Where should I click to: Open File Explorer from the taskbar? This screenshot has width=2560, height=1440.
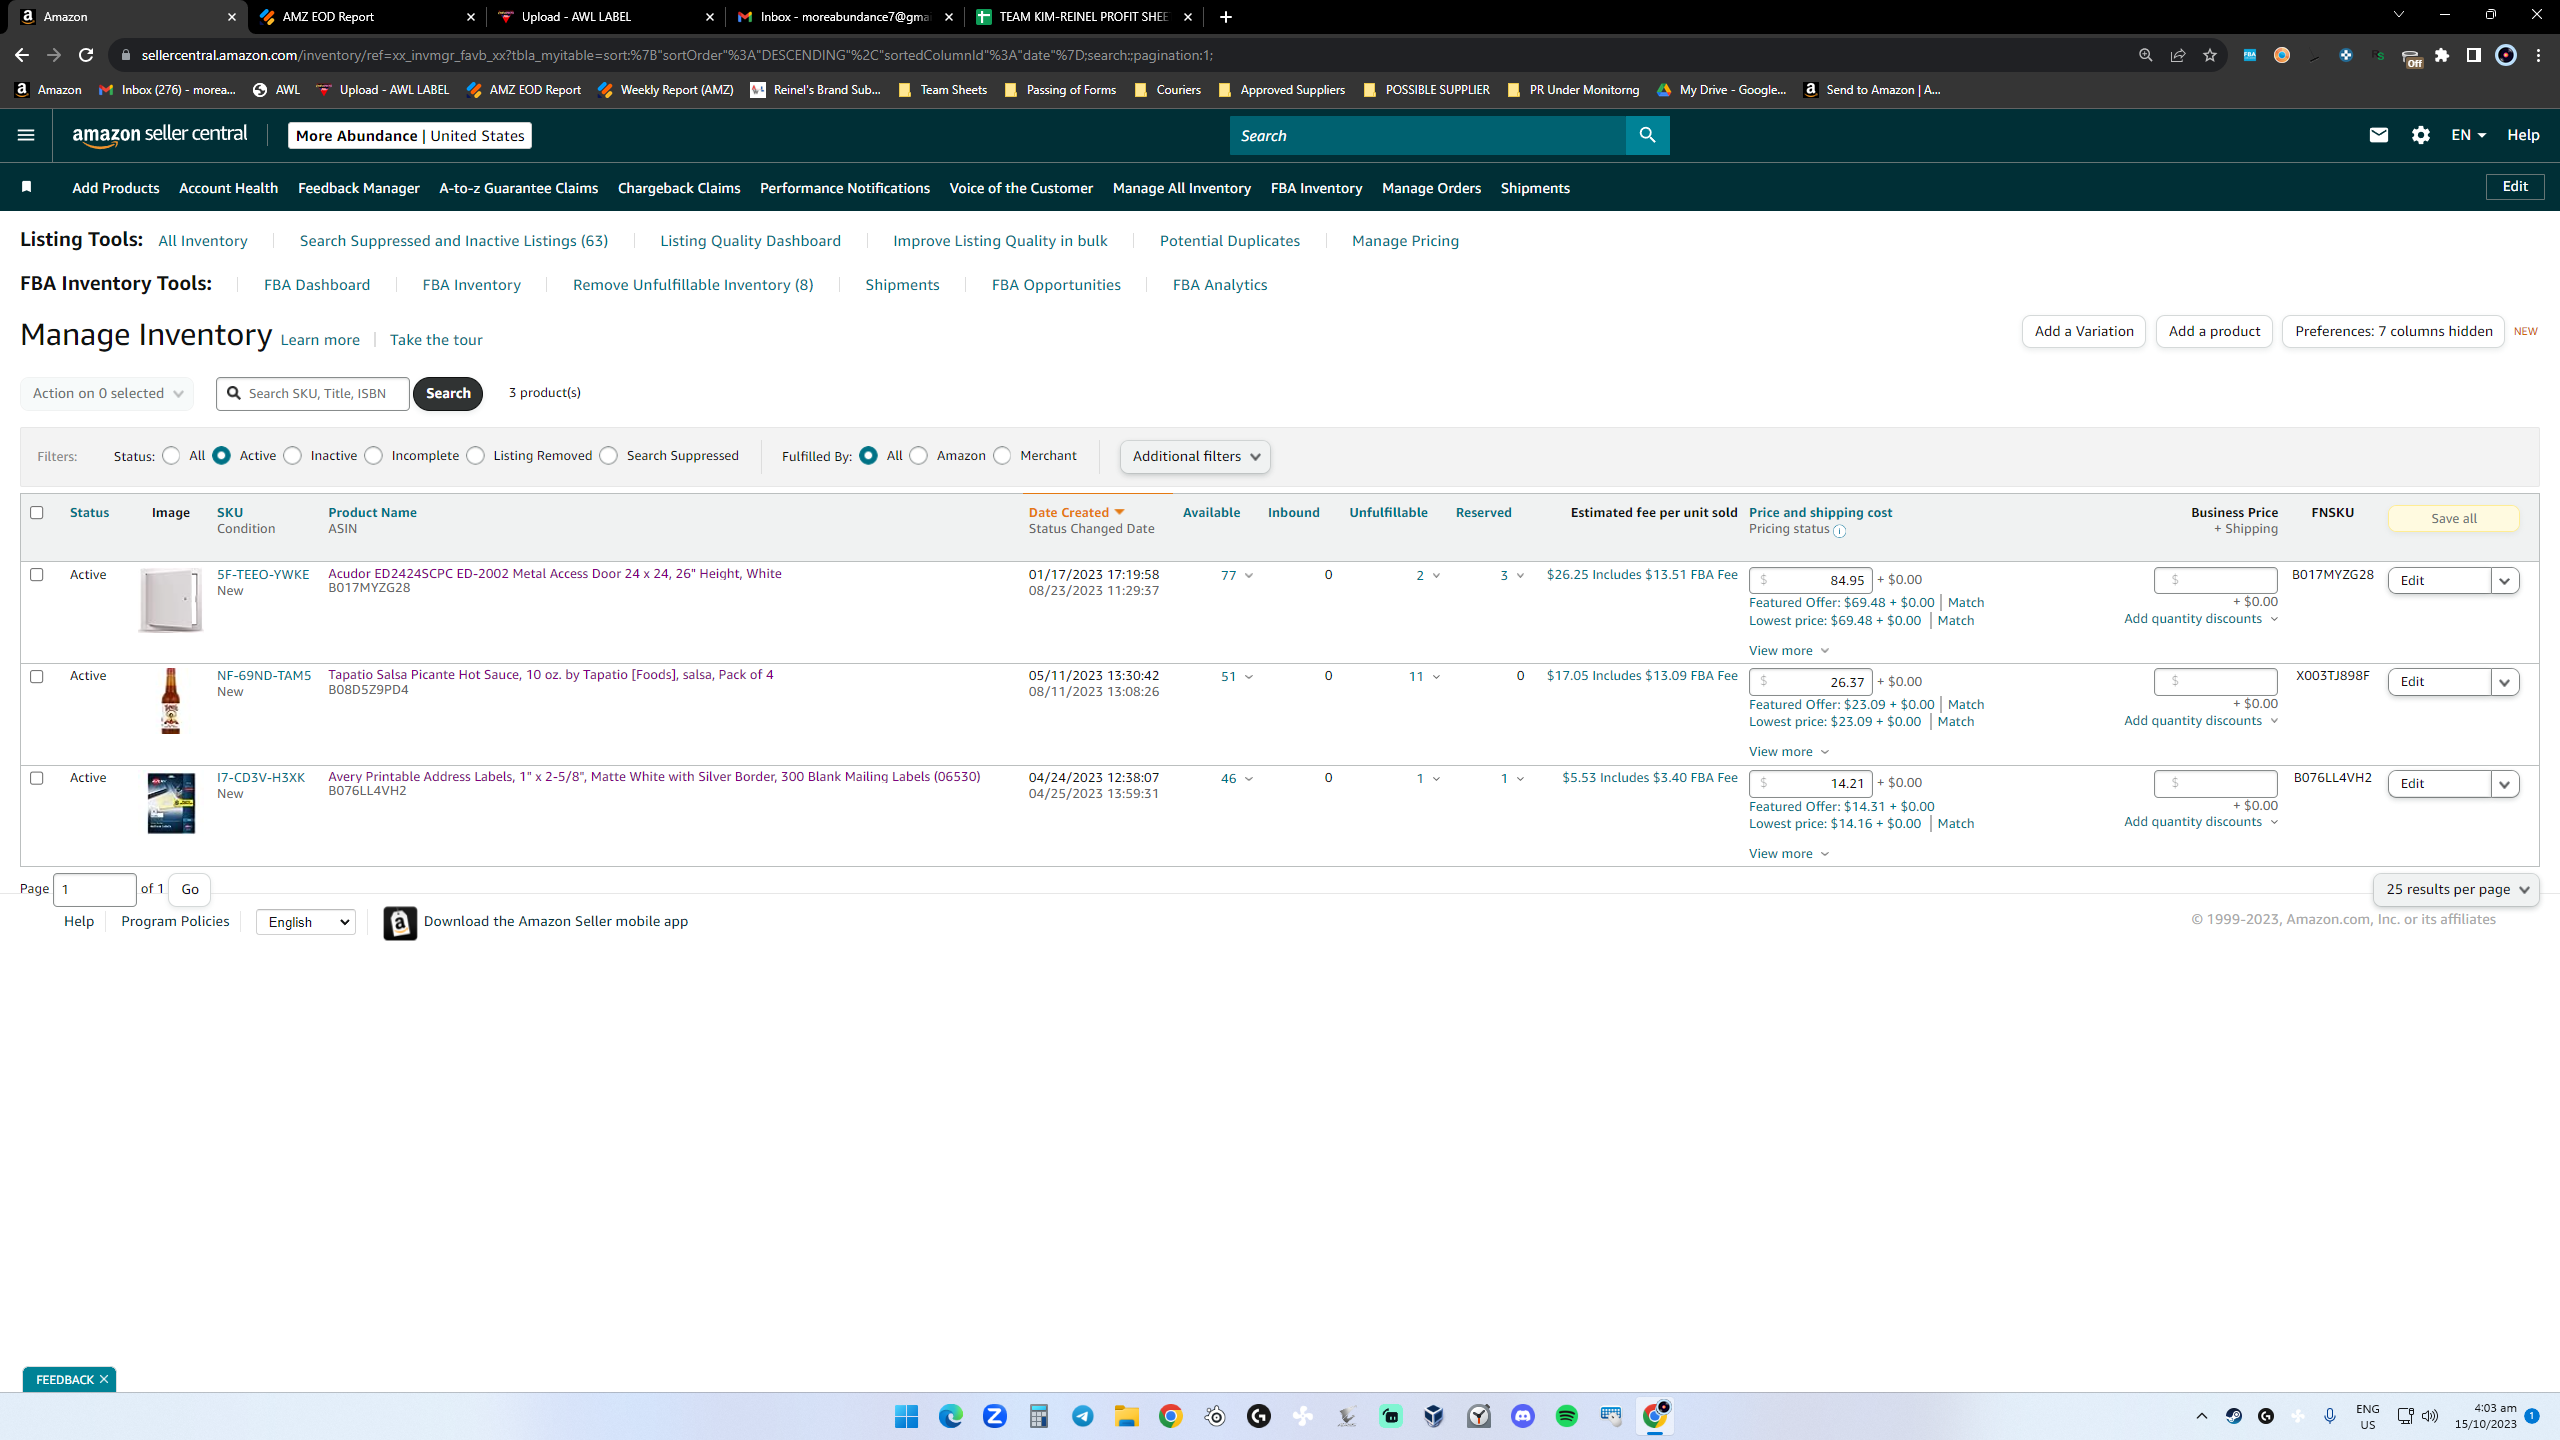(1127, 1416)
